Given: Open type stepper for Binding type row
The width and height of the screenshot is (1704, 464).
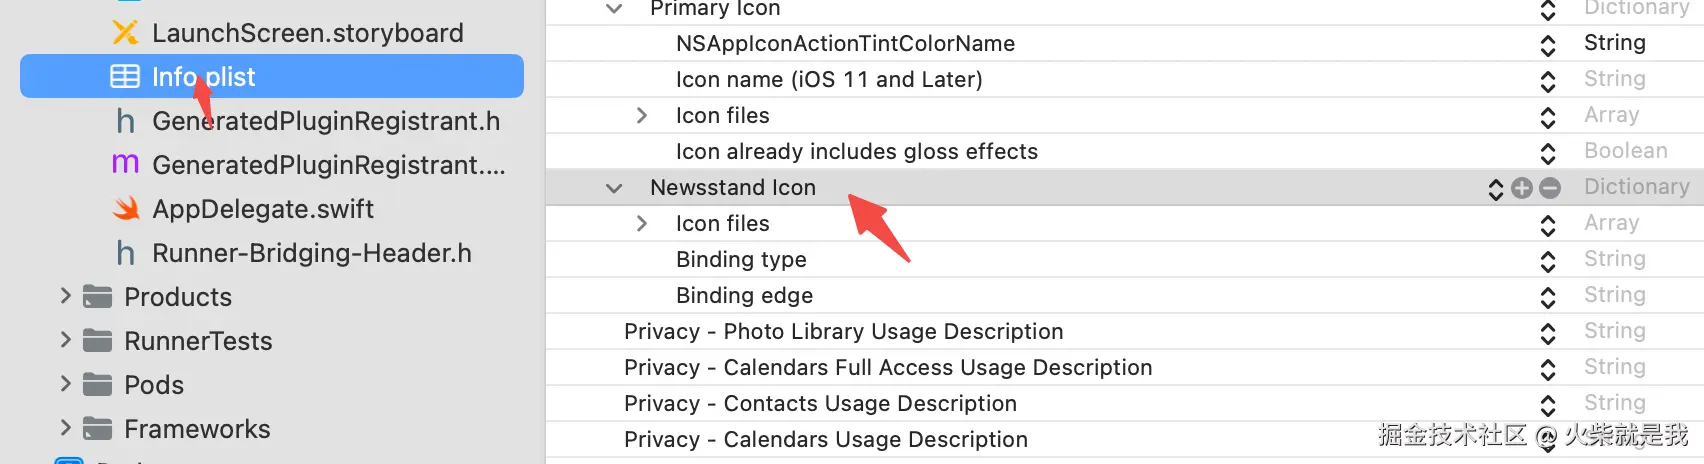Looking at the screenshot, I should pyautogui.click(x=1548, y=261).
